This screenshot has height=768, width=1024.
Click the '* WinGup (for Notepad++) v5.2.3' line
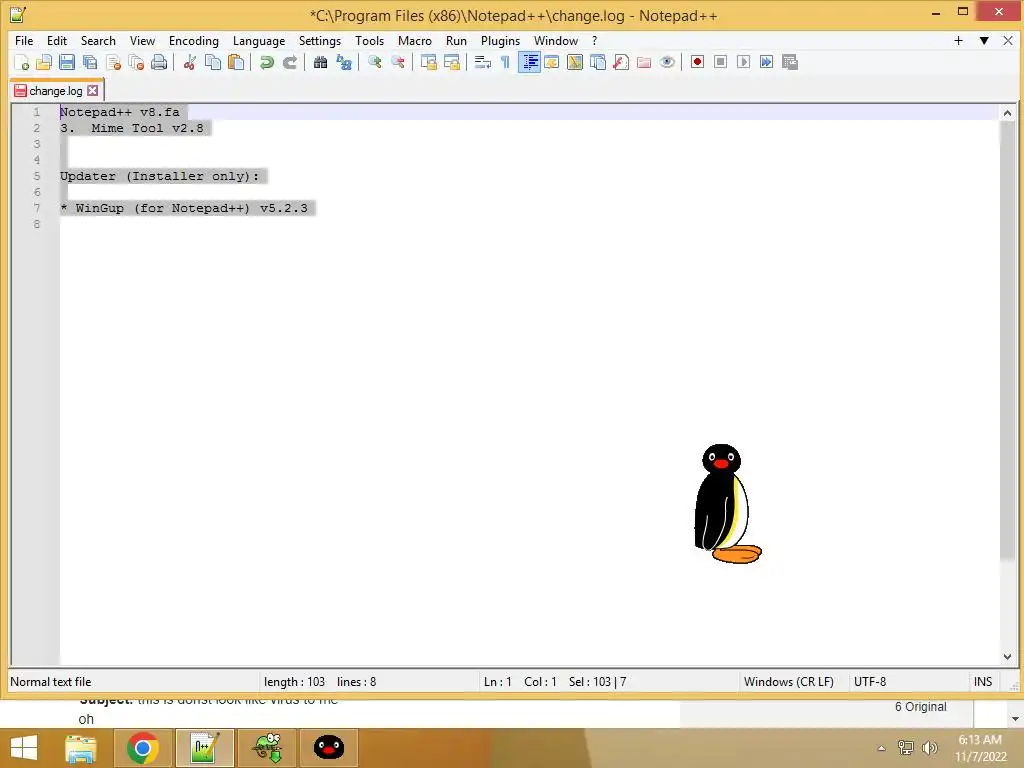pyautogui.click(x=184, y=208)
